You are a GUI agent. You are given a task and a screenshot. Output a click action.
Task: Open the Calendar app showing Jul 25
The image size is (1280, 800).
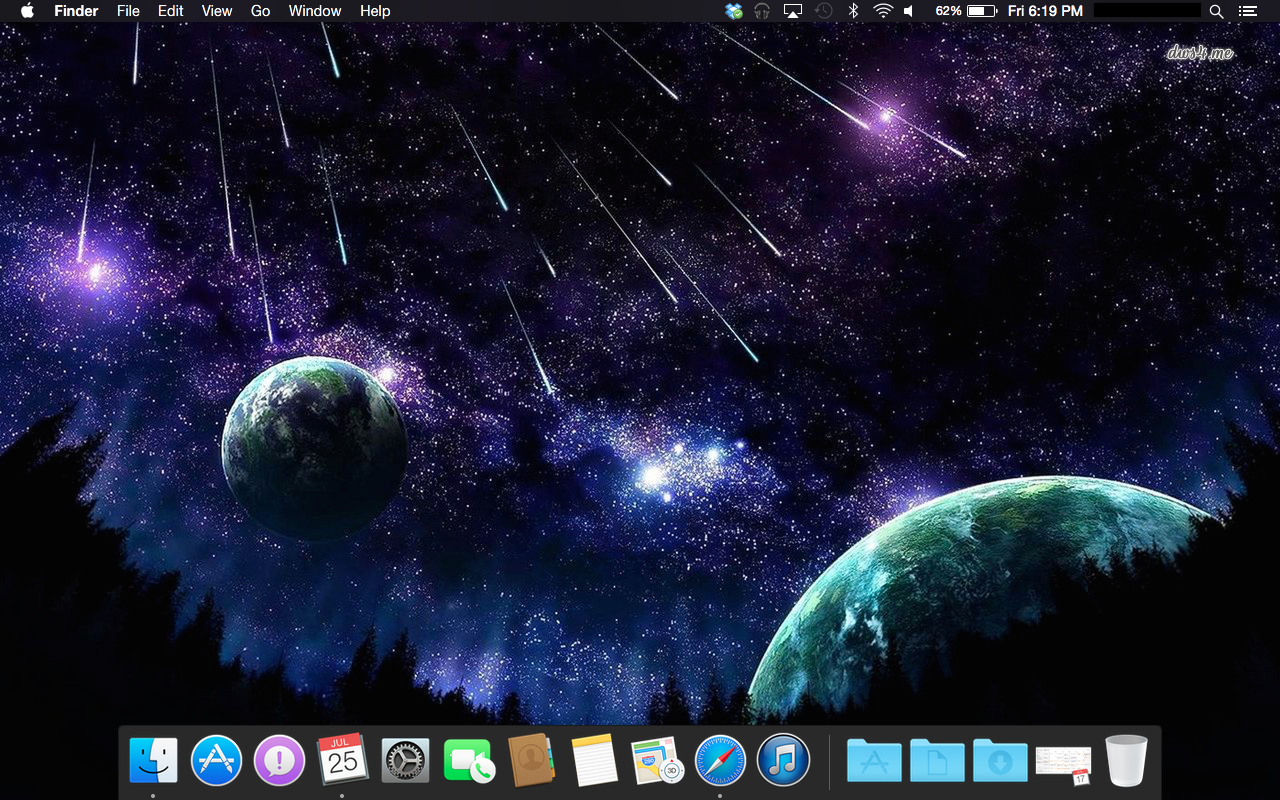(x=342, y=759)
